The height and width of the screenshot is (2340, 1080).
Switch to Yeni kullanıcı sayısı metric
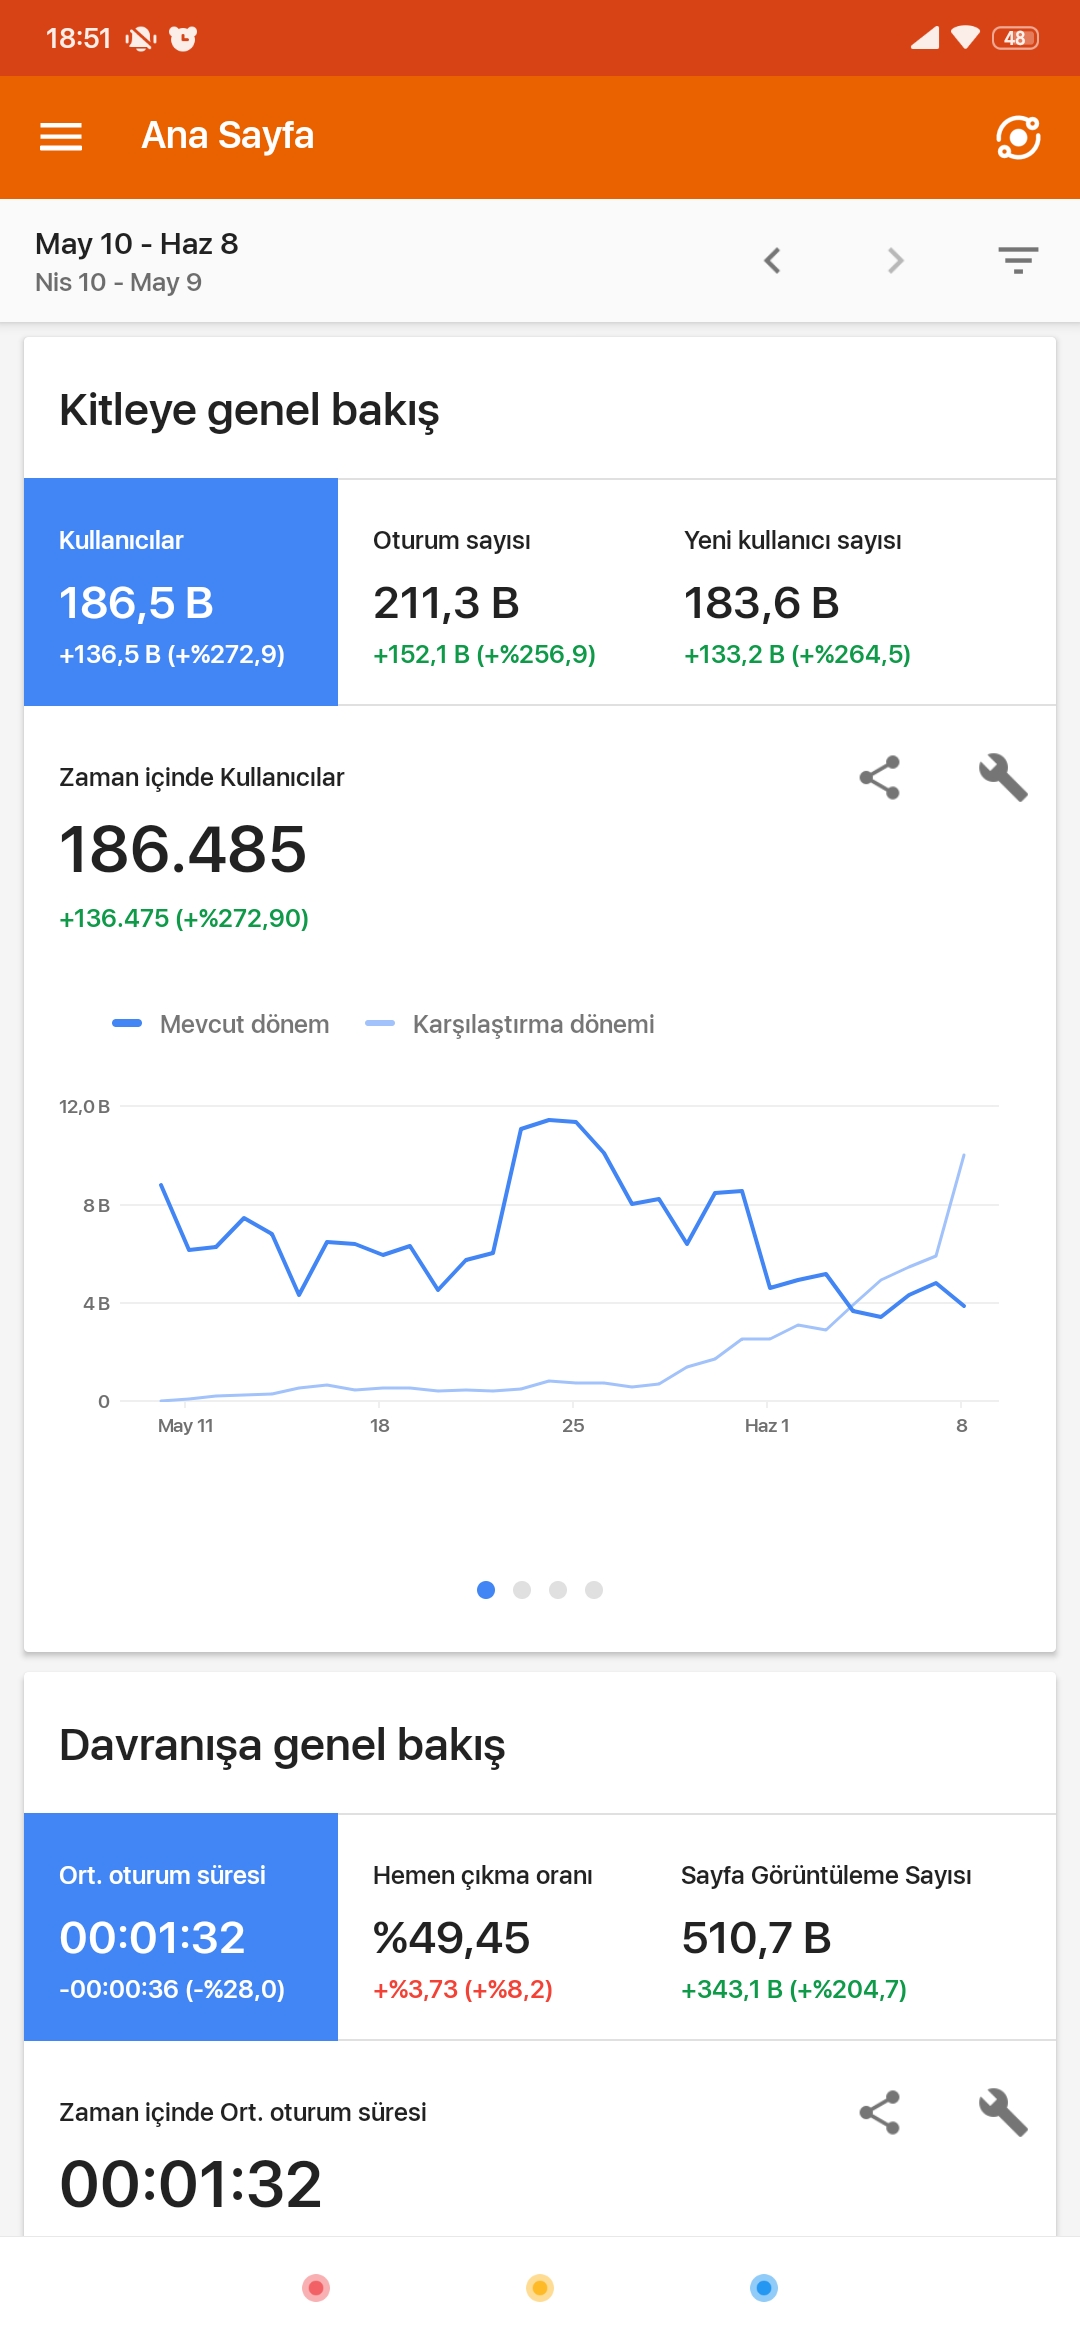tap(852, 592)
